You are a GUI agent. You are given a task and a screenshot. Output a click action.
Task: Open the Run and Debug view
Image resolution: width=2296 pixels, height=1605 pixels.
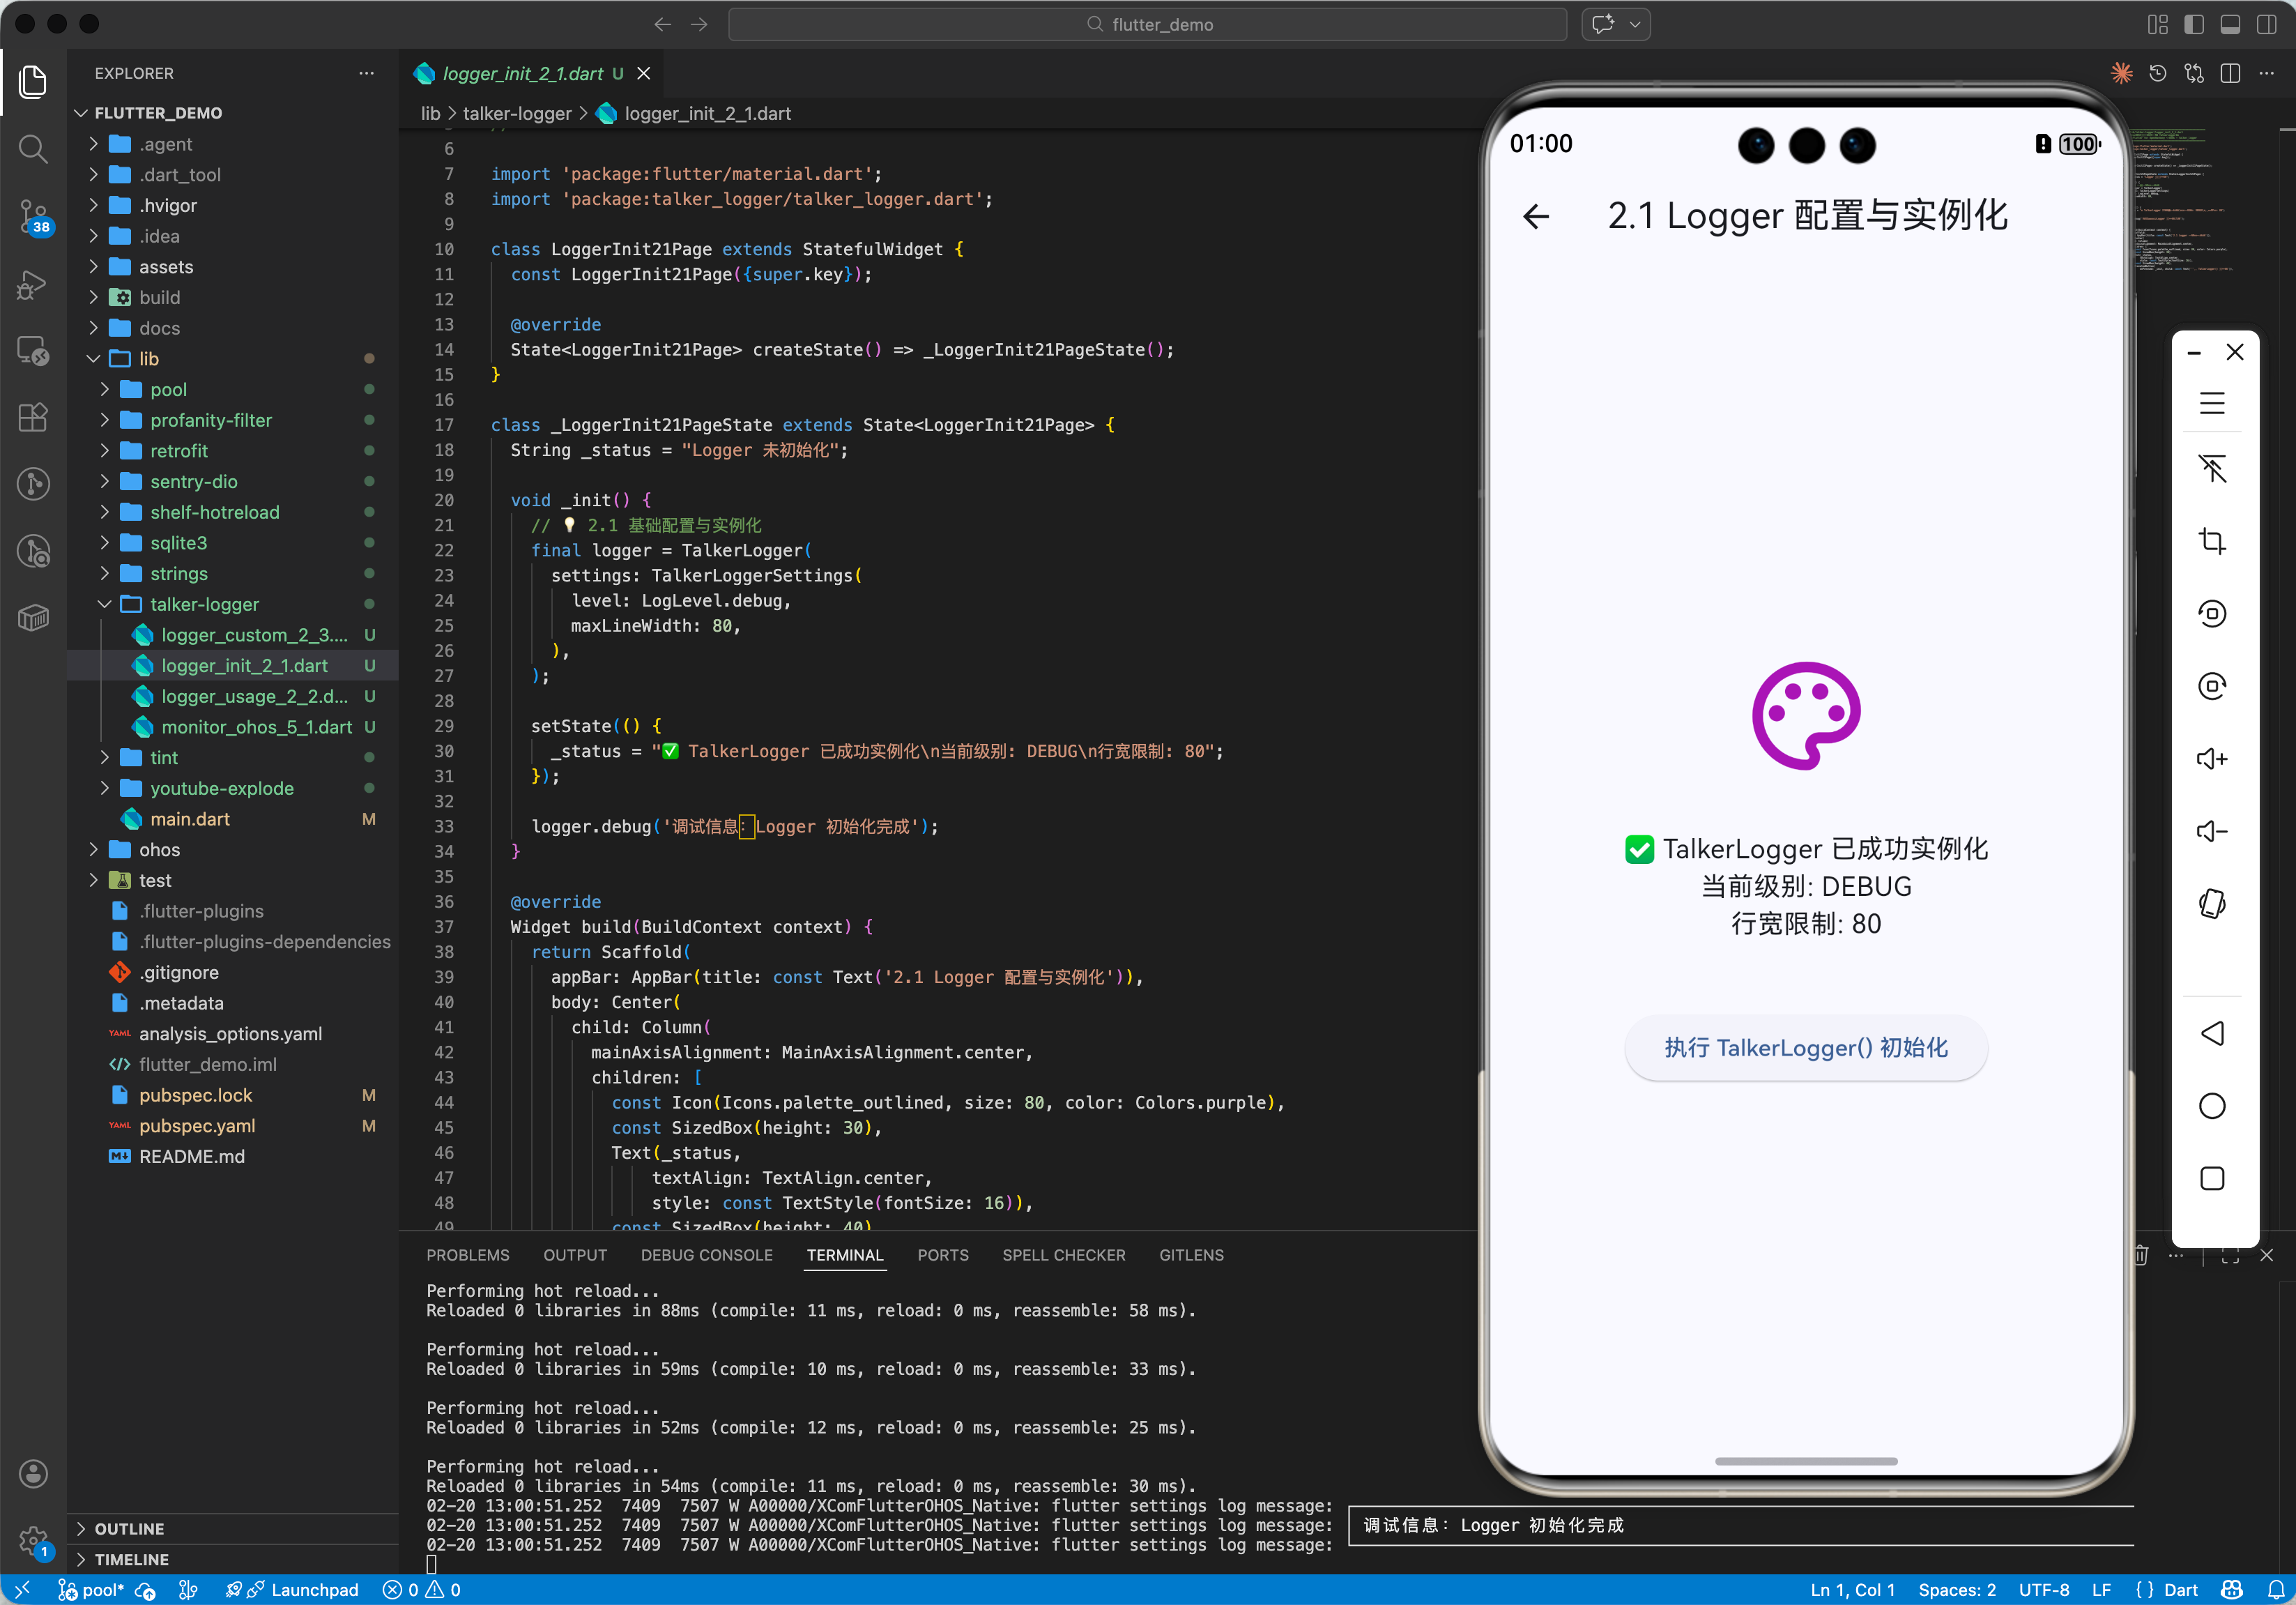tap(33, 284)
